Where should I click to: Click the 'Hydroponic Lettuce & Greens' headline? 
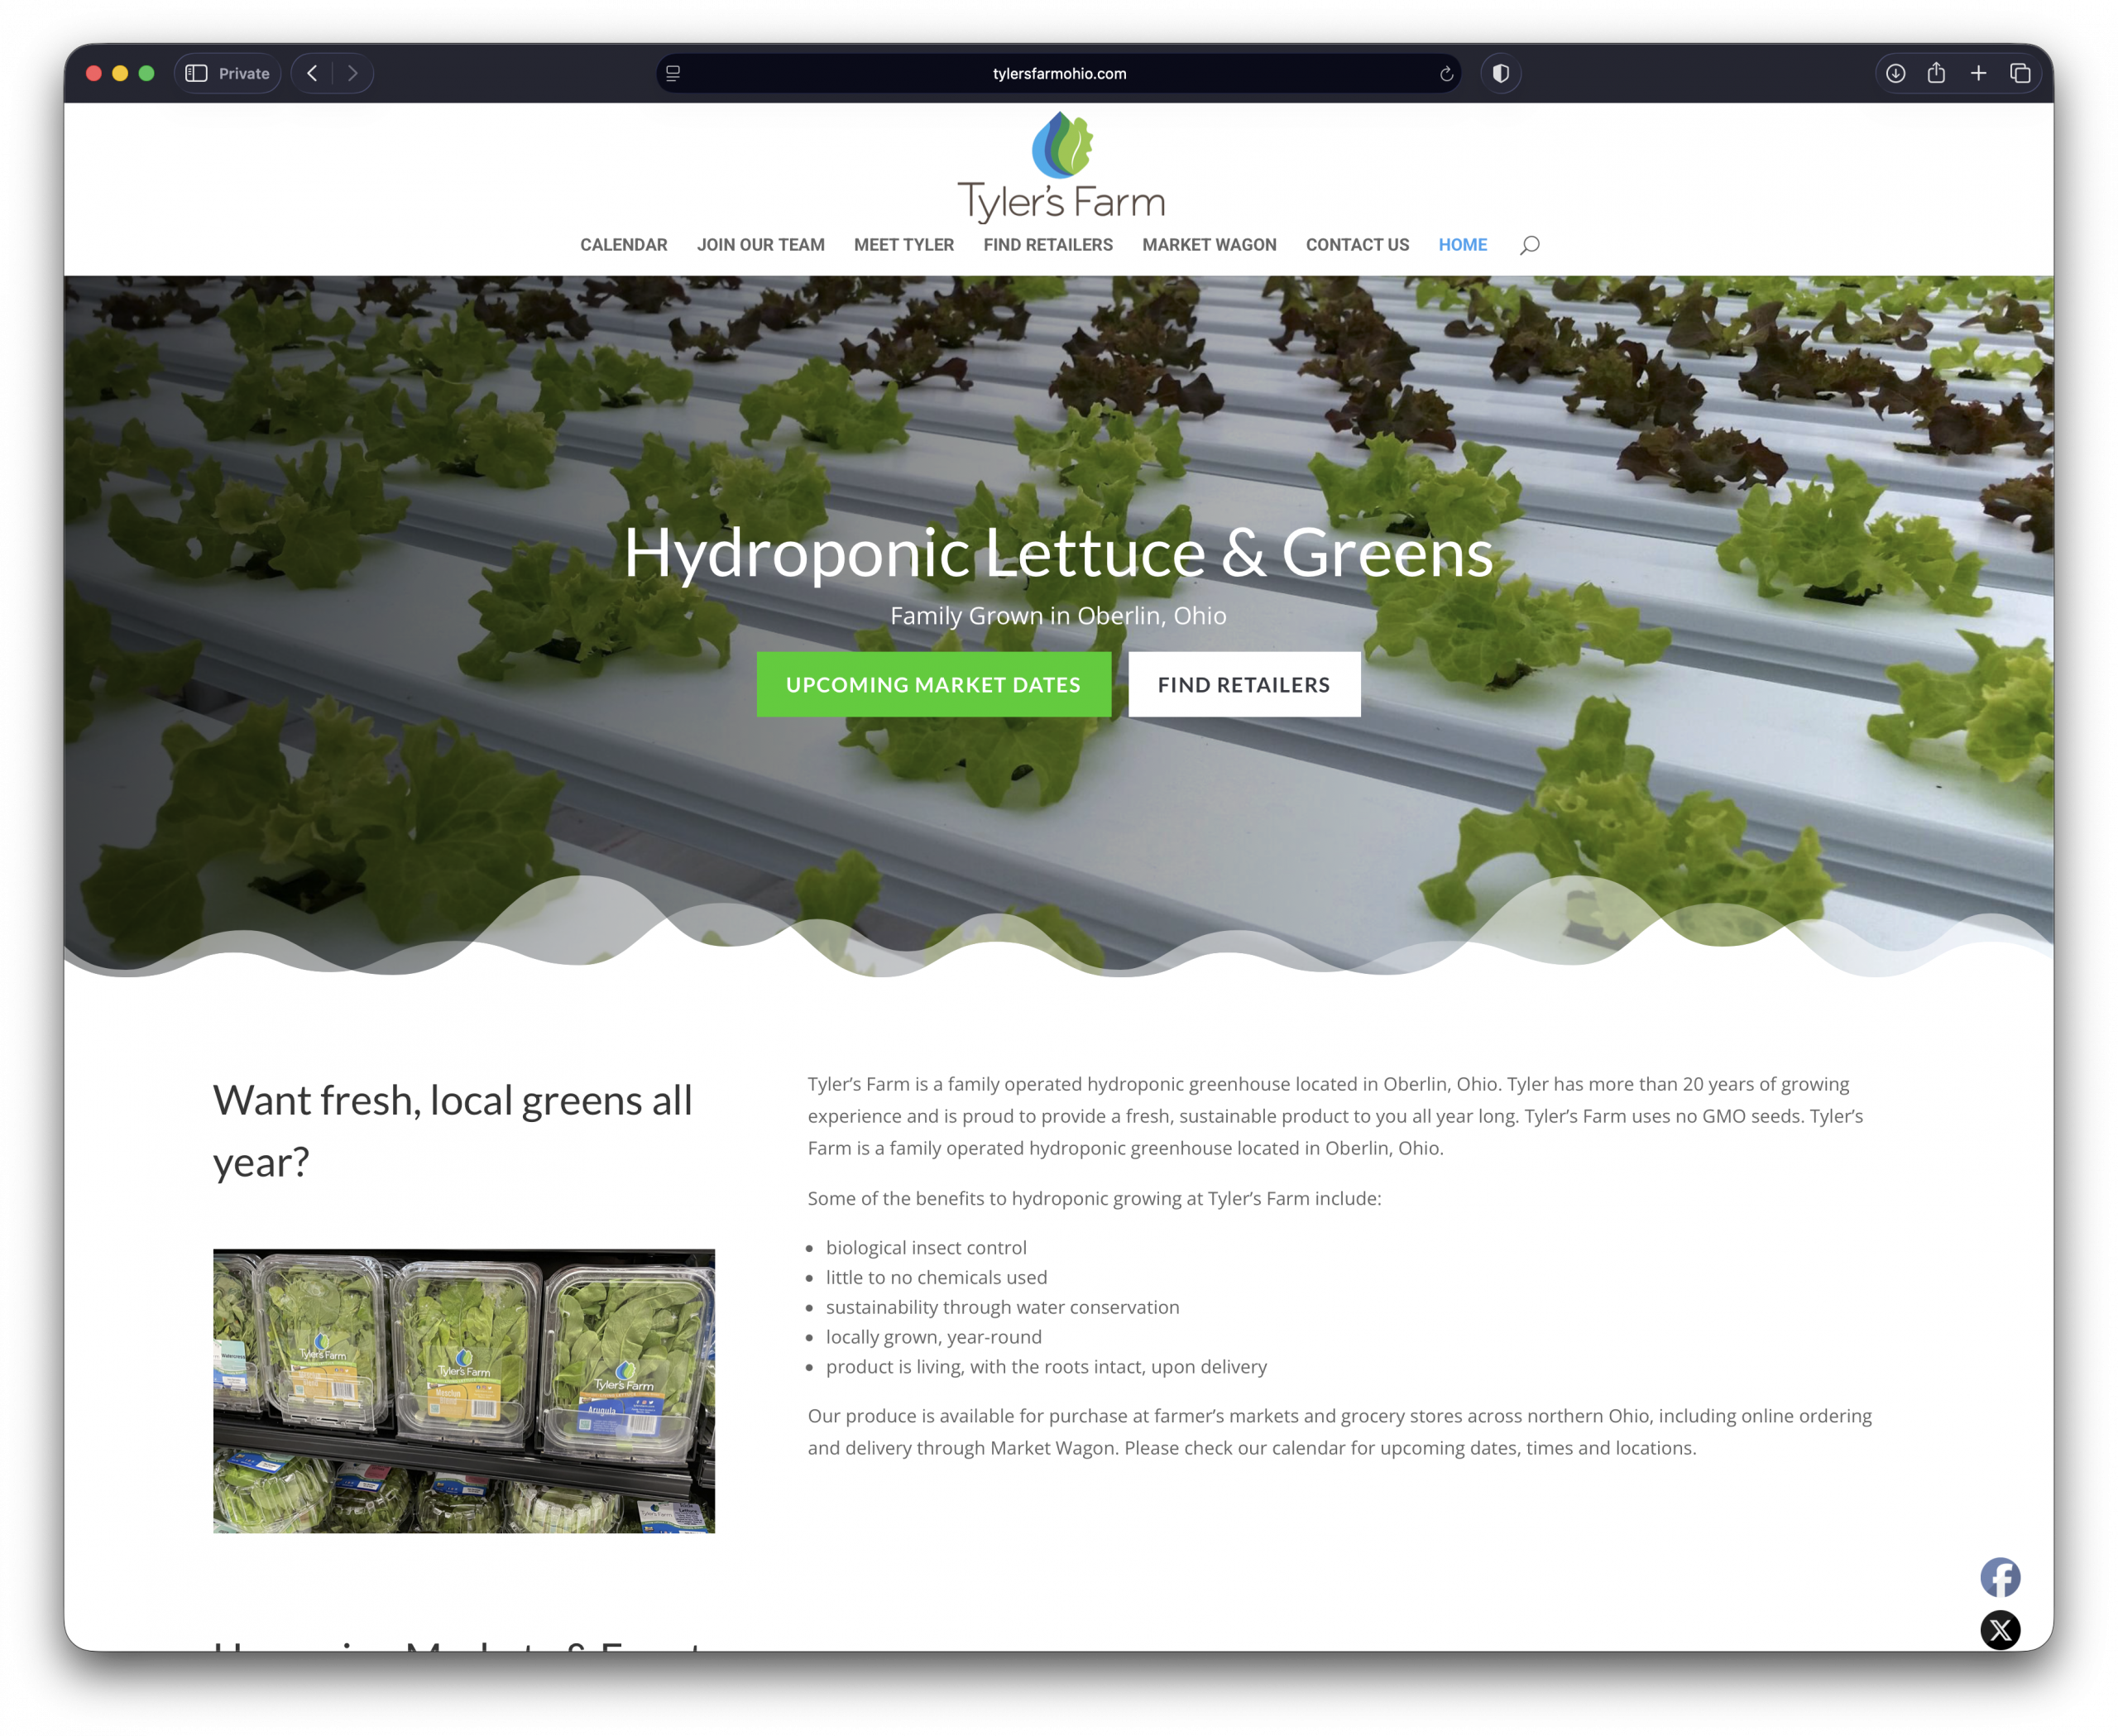click(1059, 552)
